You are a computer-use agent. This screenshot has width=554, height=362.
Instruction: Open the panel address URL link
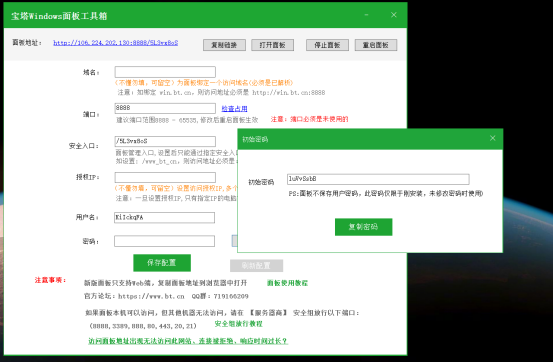[x=116, y=43]
